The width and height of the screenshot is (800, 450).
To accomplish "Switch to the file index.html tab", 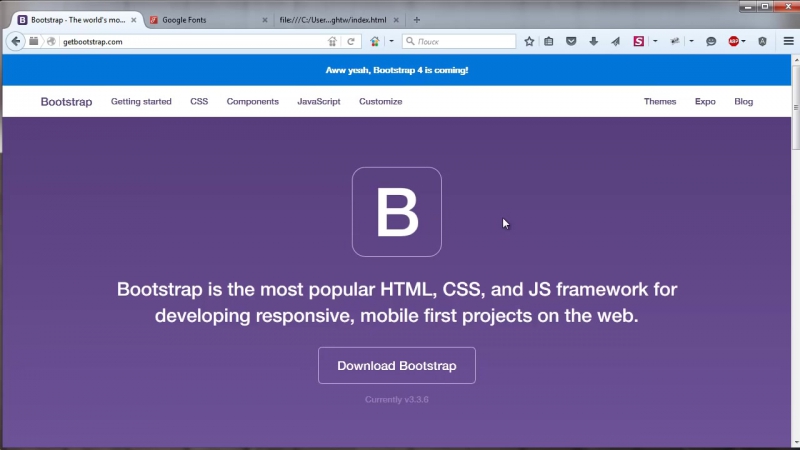I will coord(339,20).
